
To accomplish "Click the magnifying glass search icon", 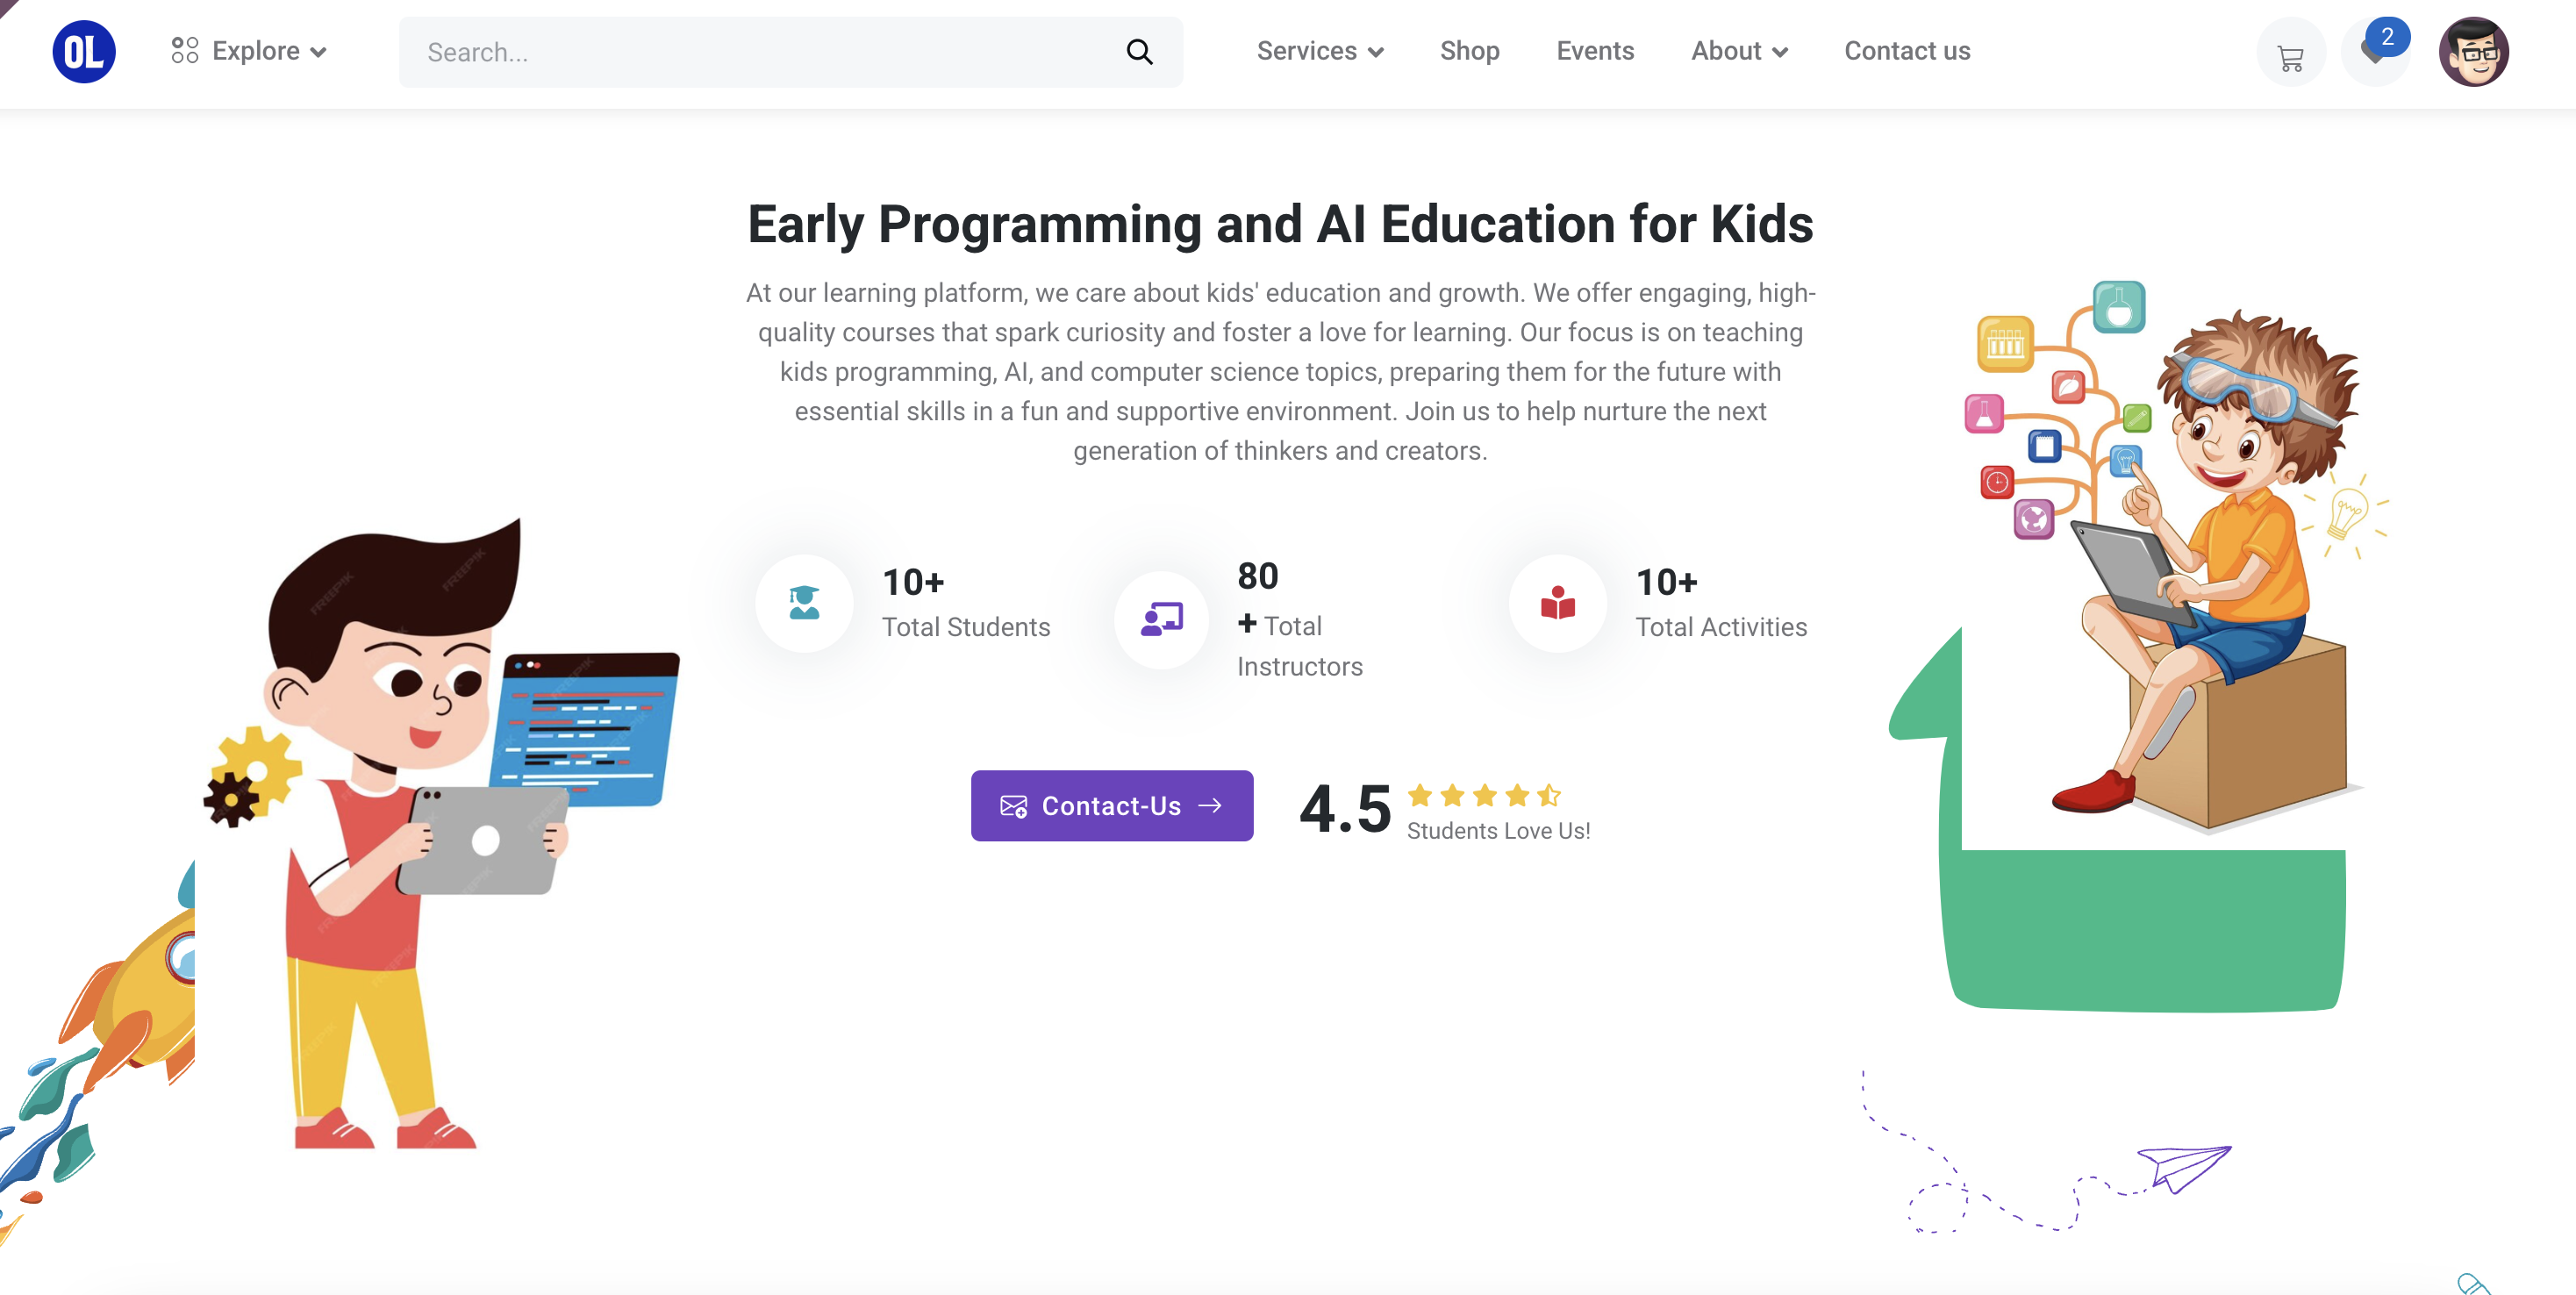I will click(x=1139, y=52).
